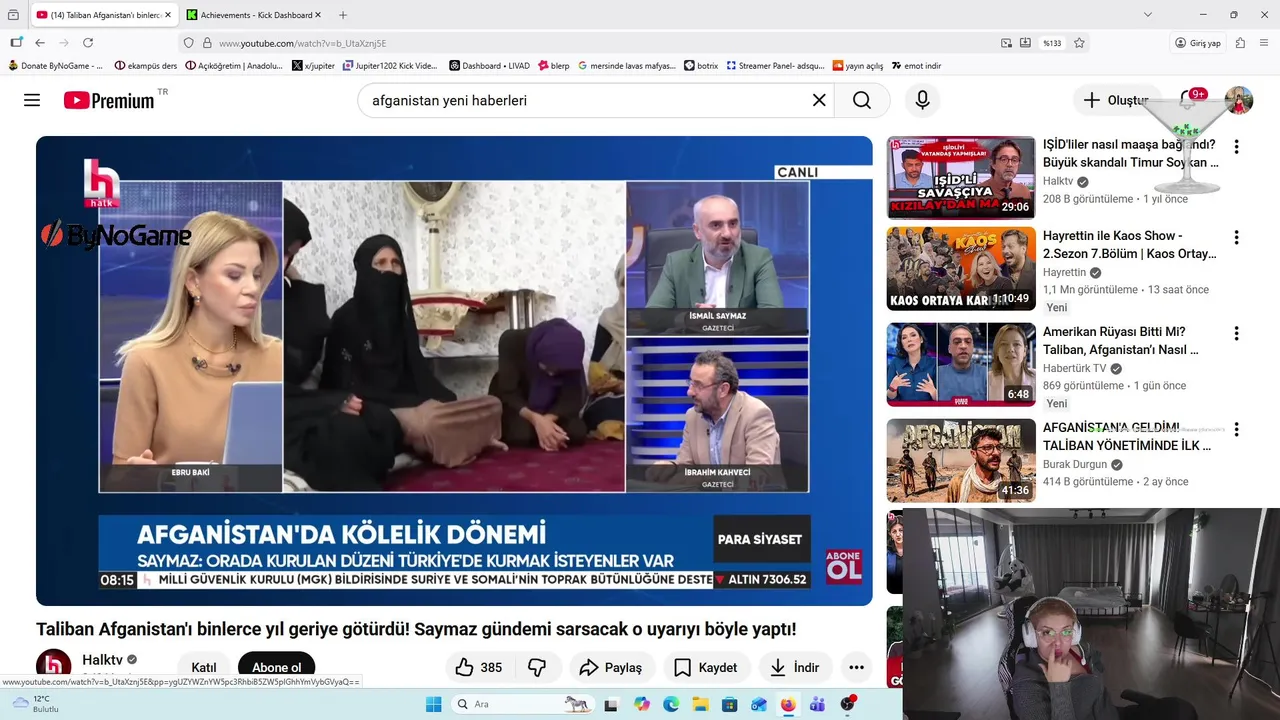Download the video with İndir
This screenshot has height=720, width=1280.
[x=796, y=668]
